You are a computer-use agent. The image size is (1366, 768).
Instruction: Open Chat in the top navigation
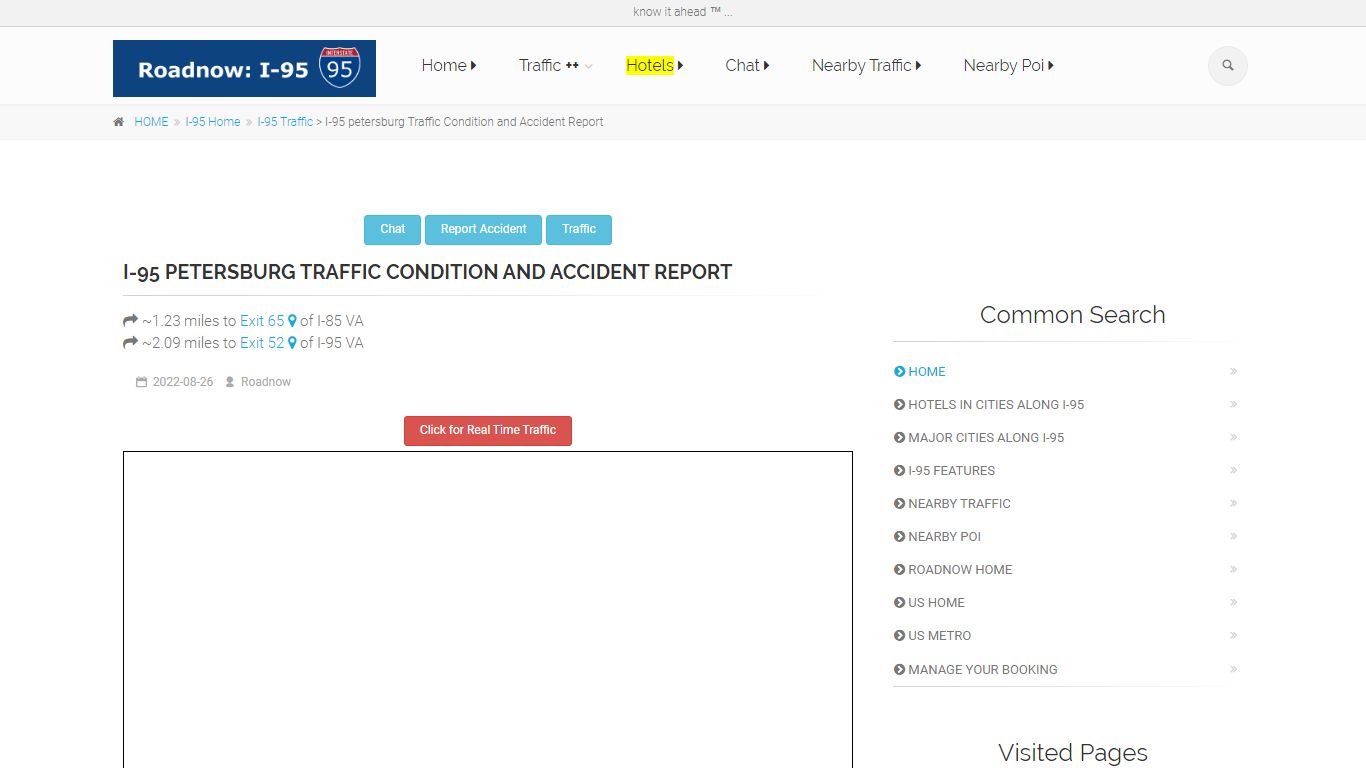coord(742,66)
